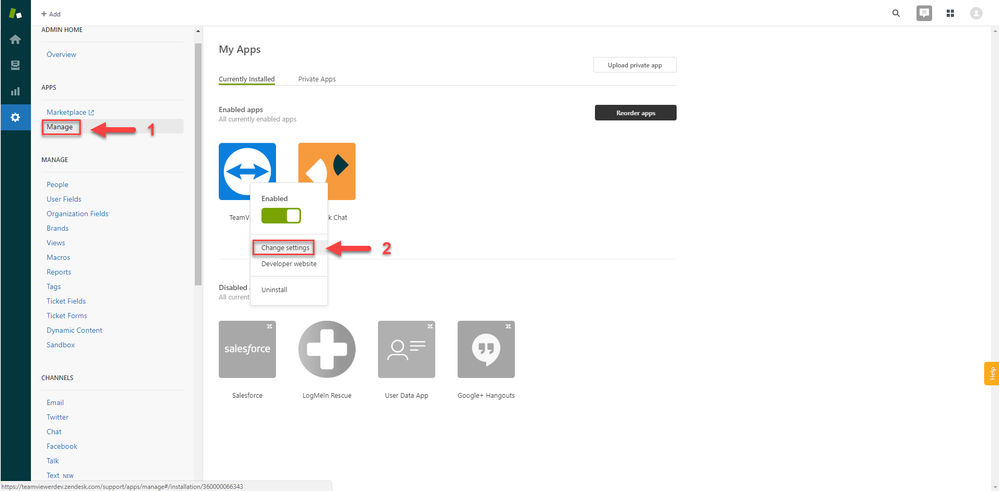Viewport: 999px width, 491px height.
Task: Open the Home dashboard icon
Action: tap(15, 39)
